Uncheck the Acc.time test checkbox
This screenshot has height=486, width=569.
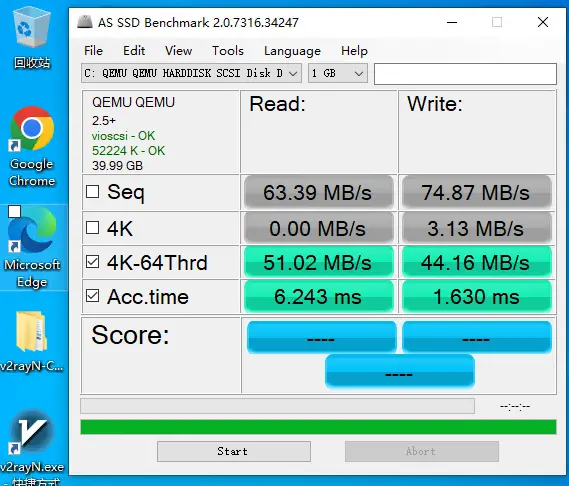coord(93,296)
